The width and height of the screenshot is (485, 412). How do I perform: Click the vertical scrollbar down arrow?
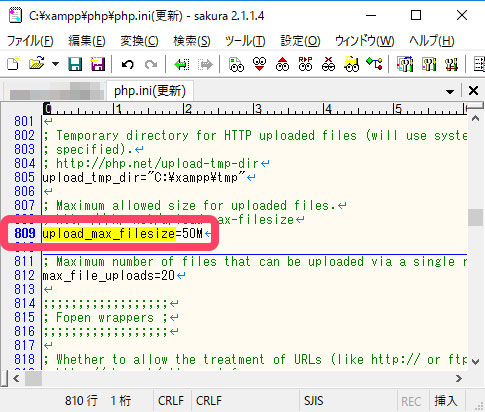pyautogui.click(x=475, y=361)
